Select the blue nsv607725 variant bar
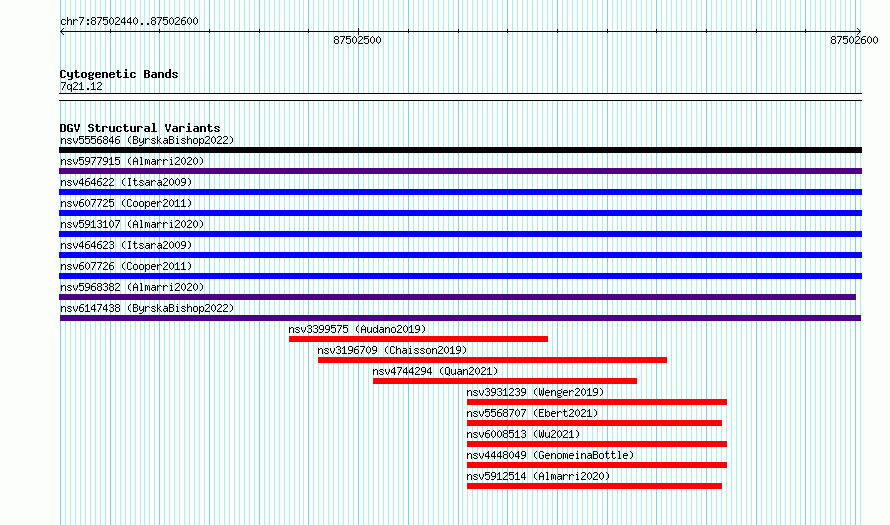Image resolution: width=890 pixels, height=525 pixels. pos(460,213)
